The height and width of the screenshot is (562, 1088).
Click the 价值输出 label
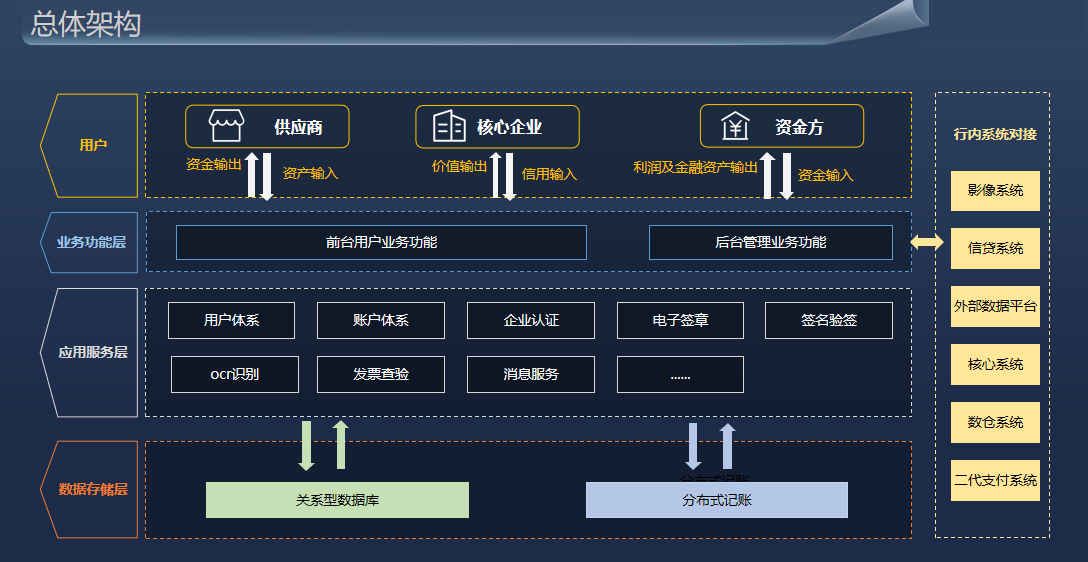[459, 167]
